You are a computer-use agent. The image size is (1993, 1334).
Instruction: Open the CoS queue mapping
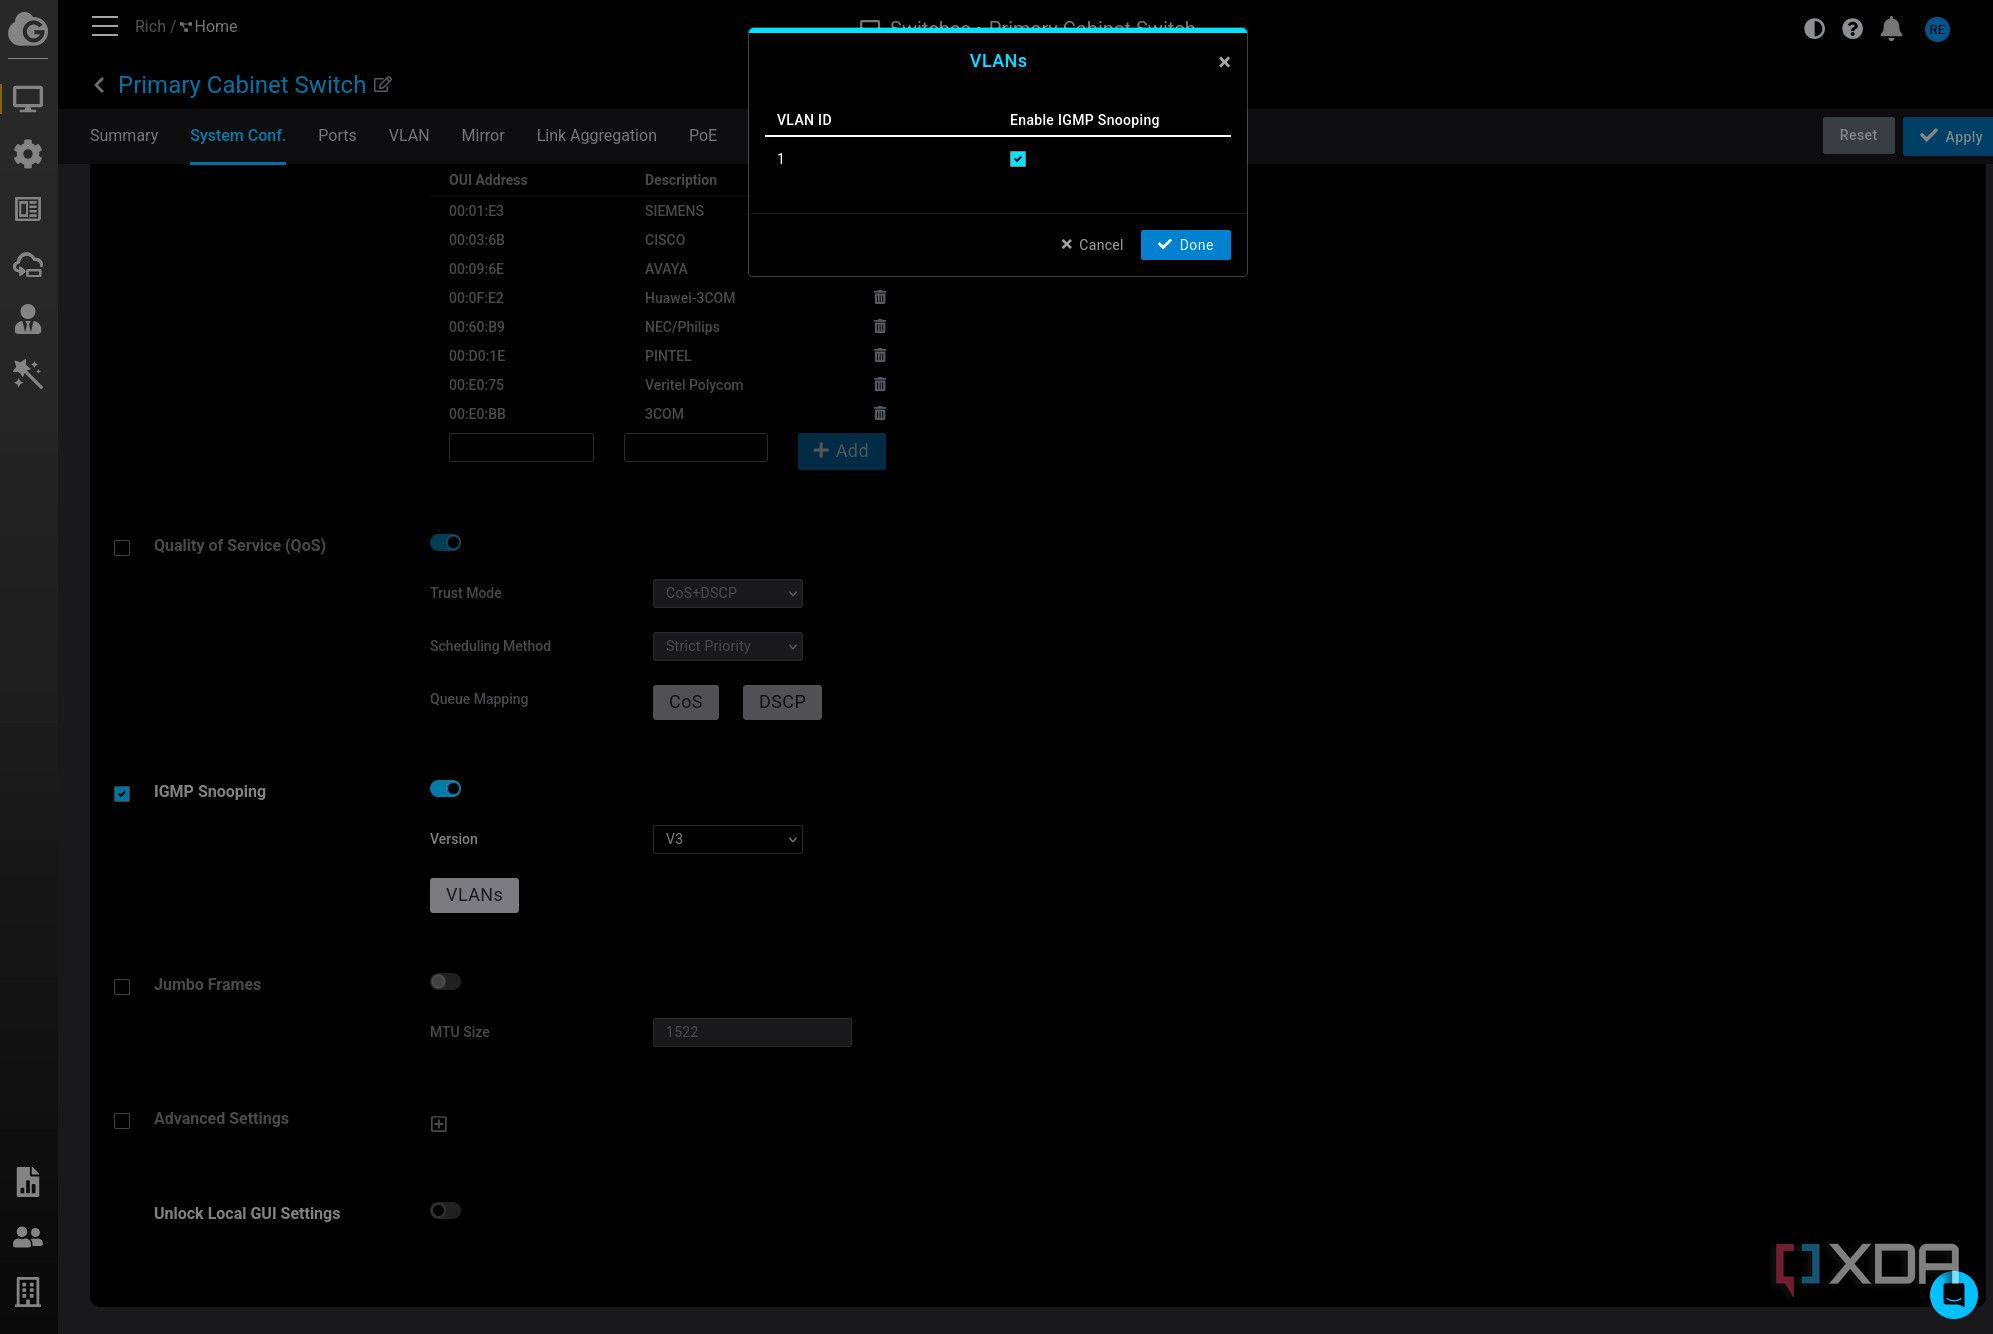pos(685,702)
